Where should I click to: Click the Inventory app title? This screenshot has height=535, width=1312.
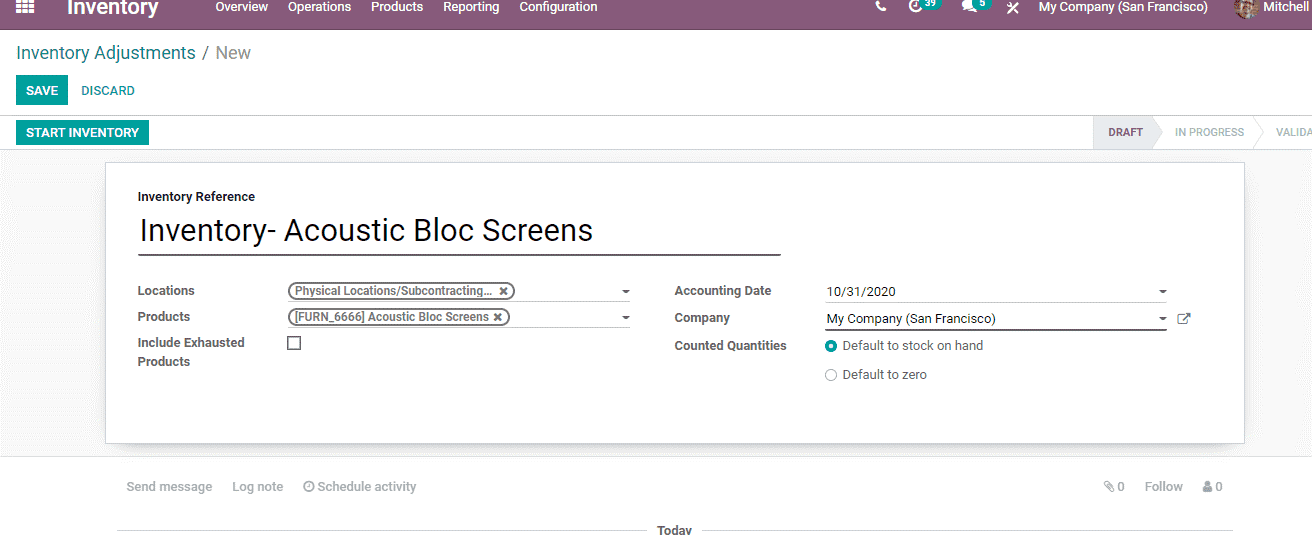113,8
